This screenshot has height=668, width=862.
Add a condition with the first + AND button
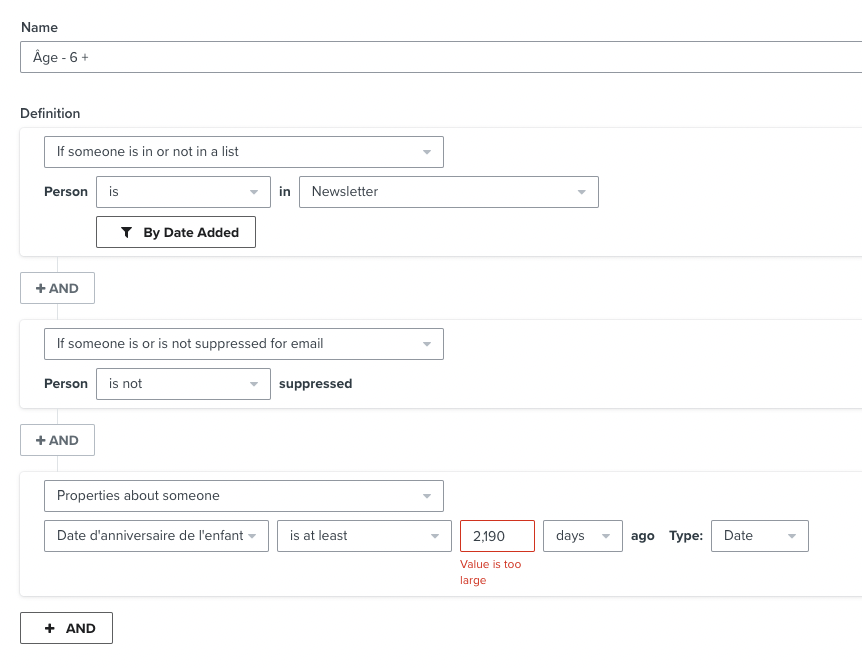tap(57, 288)
